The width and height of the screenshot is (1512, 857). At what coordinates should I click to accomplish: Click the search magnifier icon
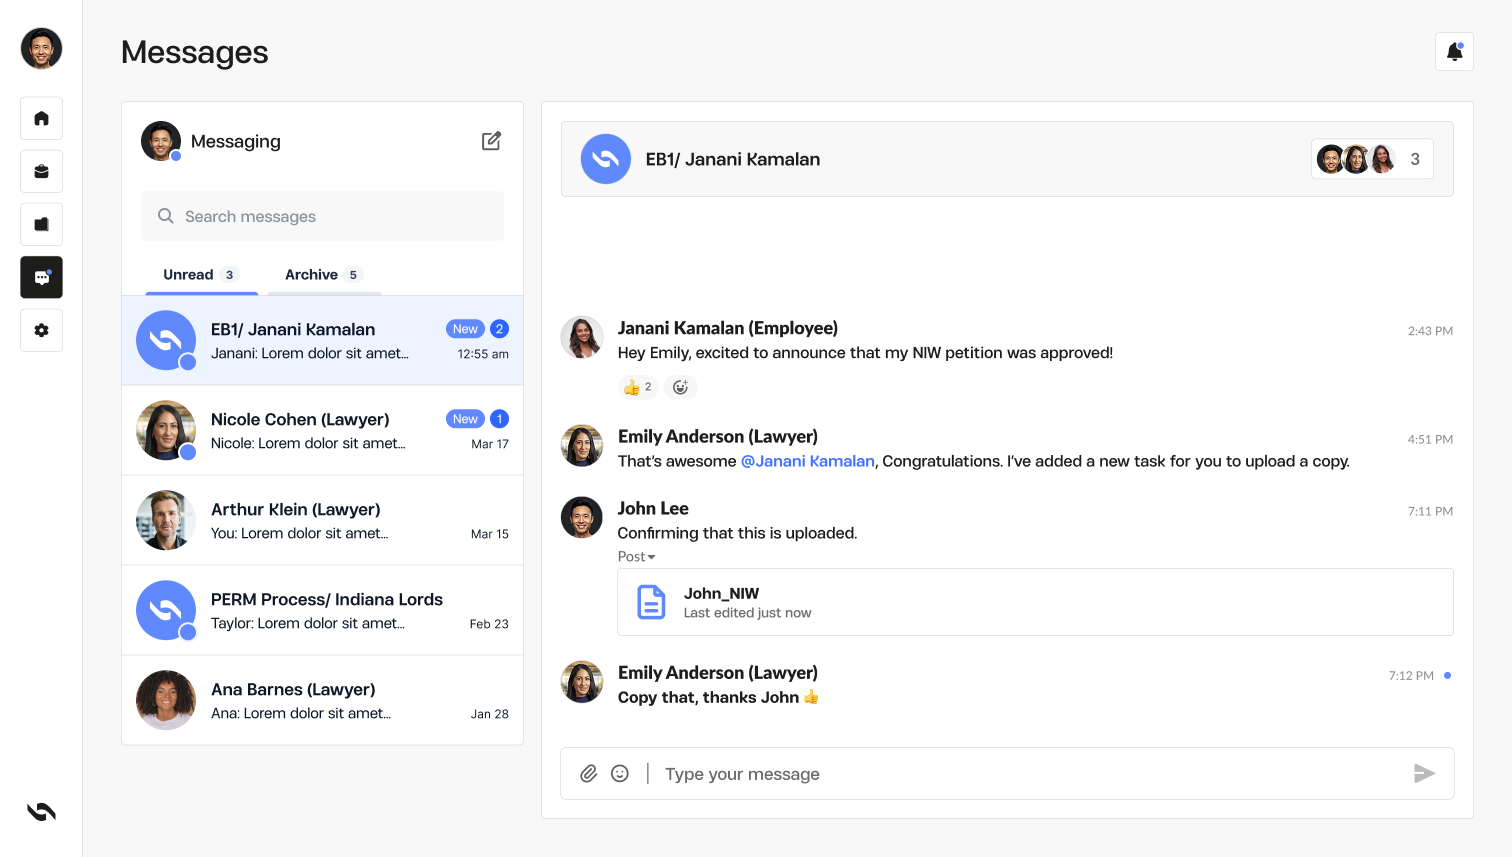(166, 216)
